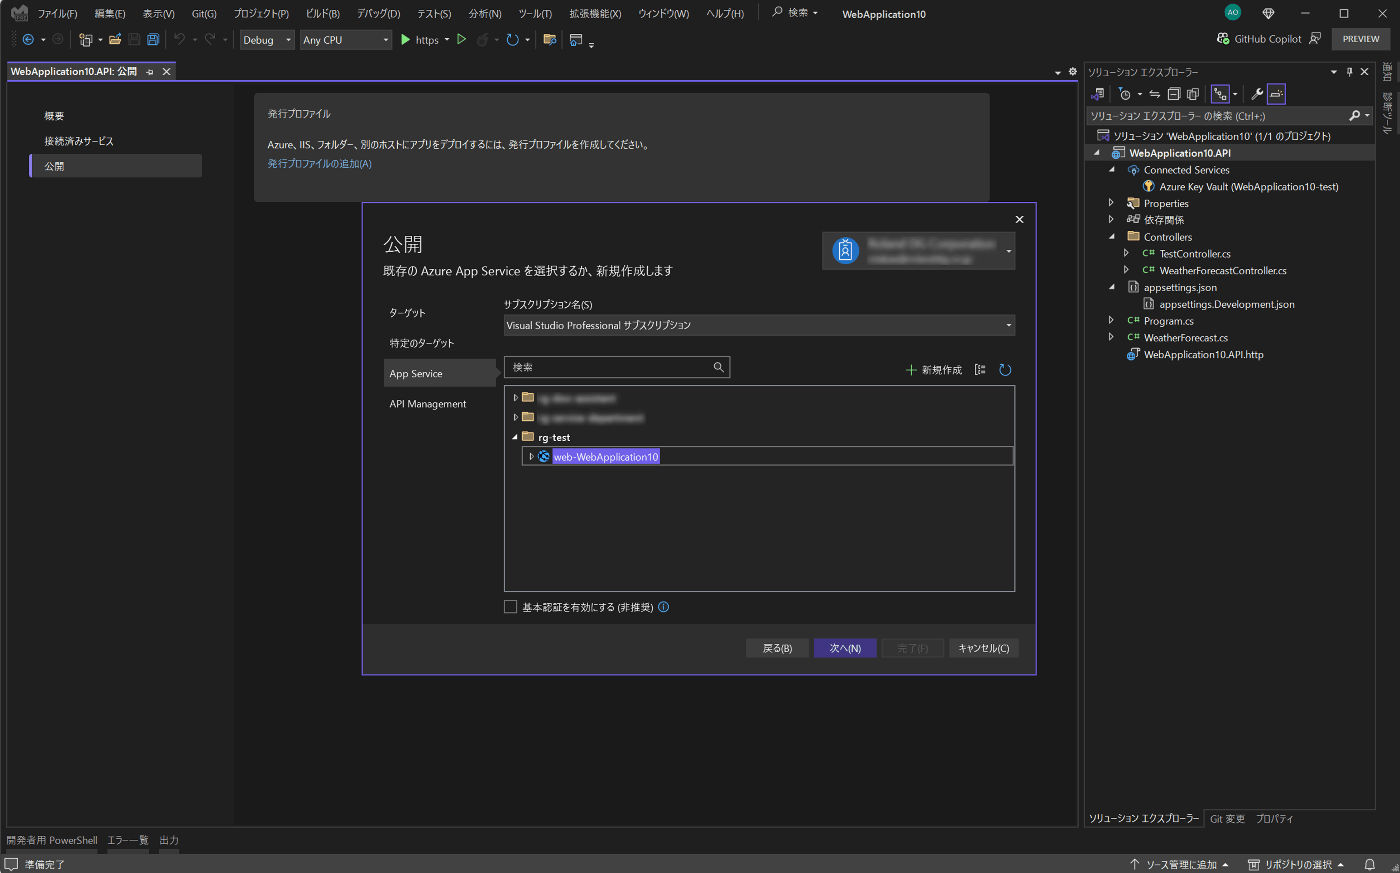Expand the web-WebApplication10 node
This screenshot has height=873, width=1400.
tap(531, 456)
